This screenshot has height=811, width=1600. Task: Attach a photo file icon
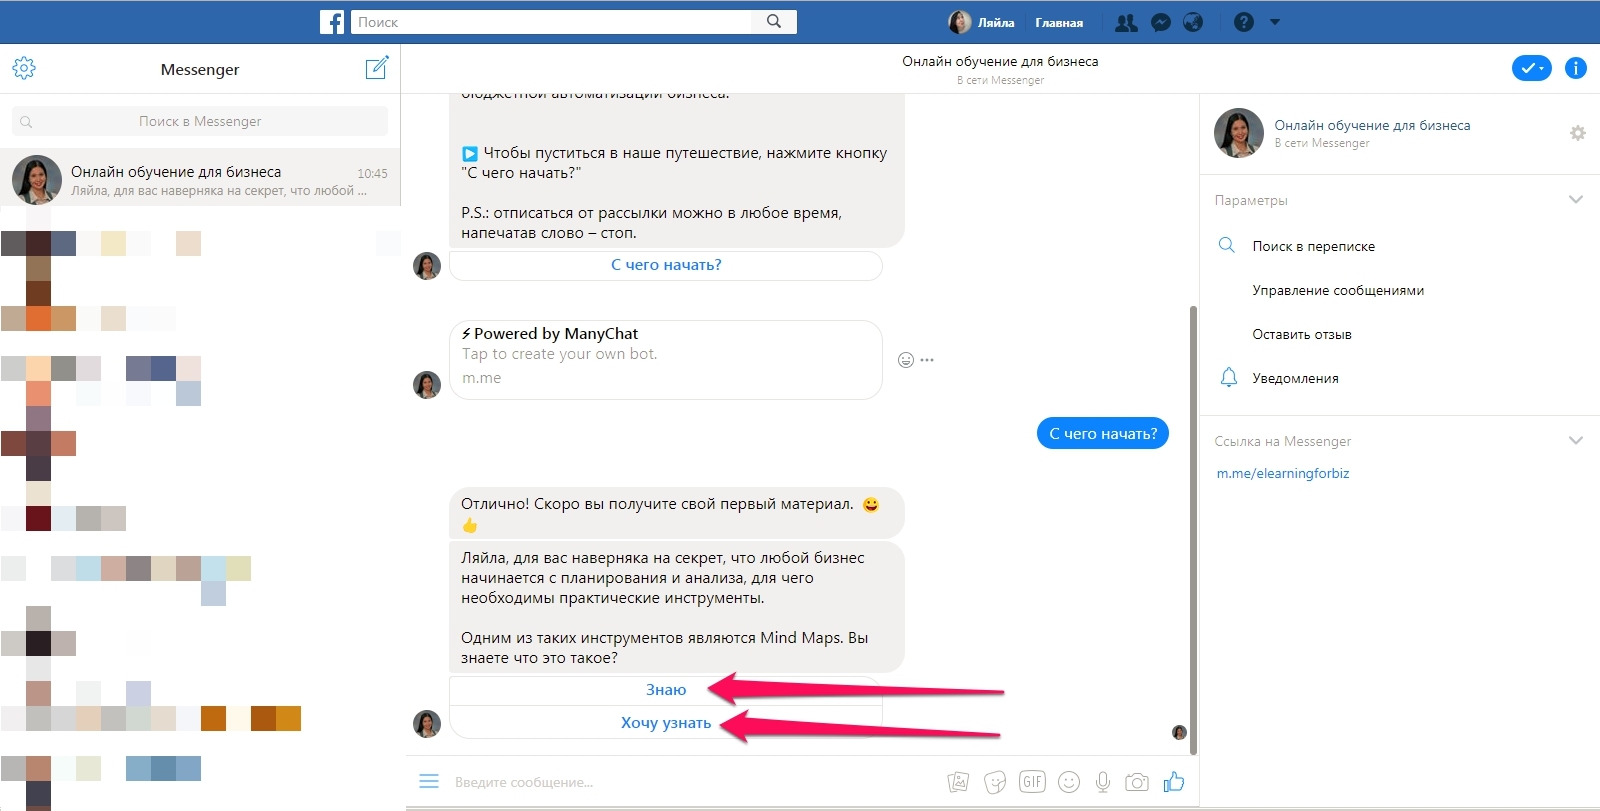(x=958, y=782)
